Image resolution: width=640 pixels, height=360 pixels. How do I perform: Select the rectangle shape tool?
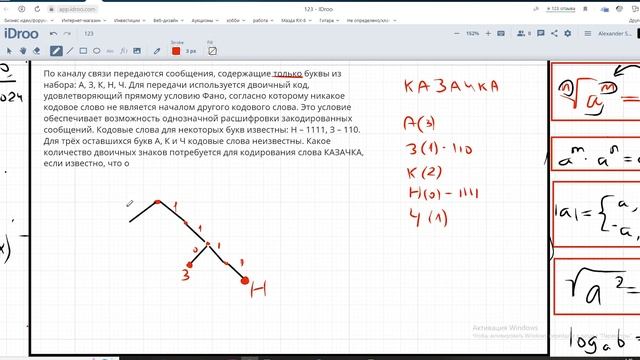tap(83, 51)
